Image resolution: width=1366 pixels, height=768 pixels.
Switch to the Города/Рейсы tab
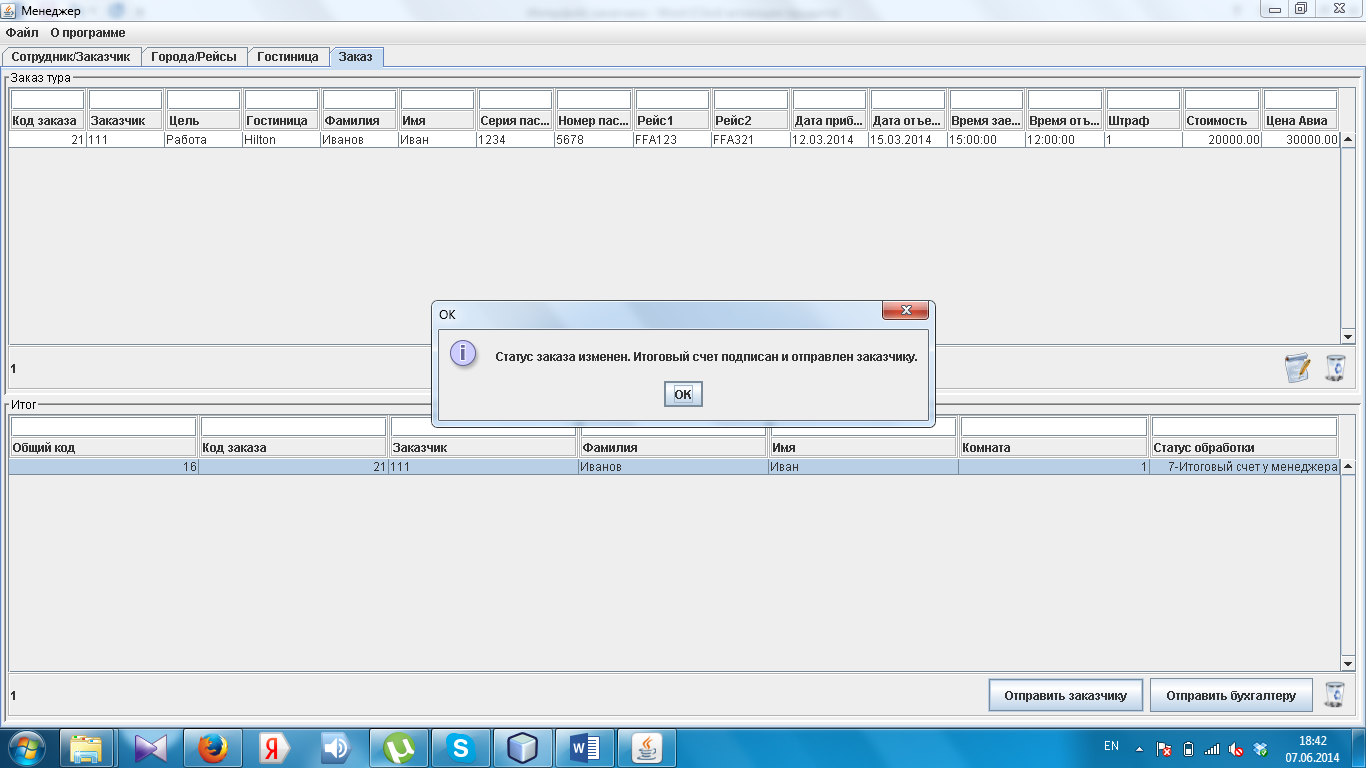pyautogui.click(x=194, y=57)
